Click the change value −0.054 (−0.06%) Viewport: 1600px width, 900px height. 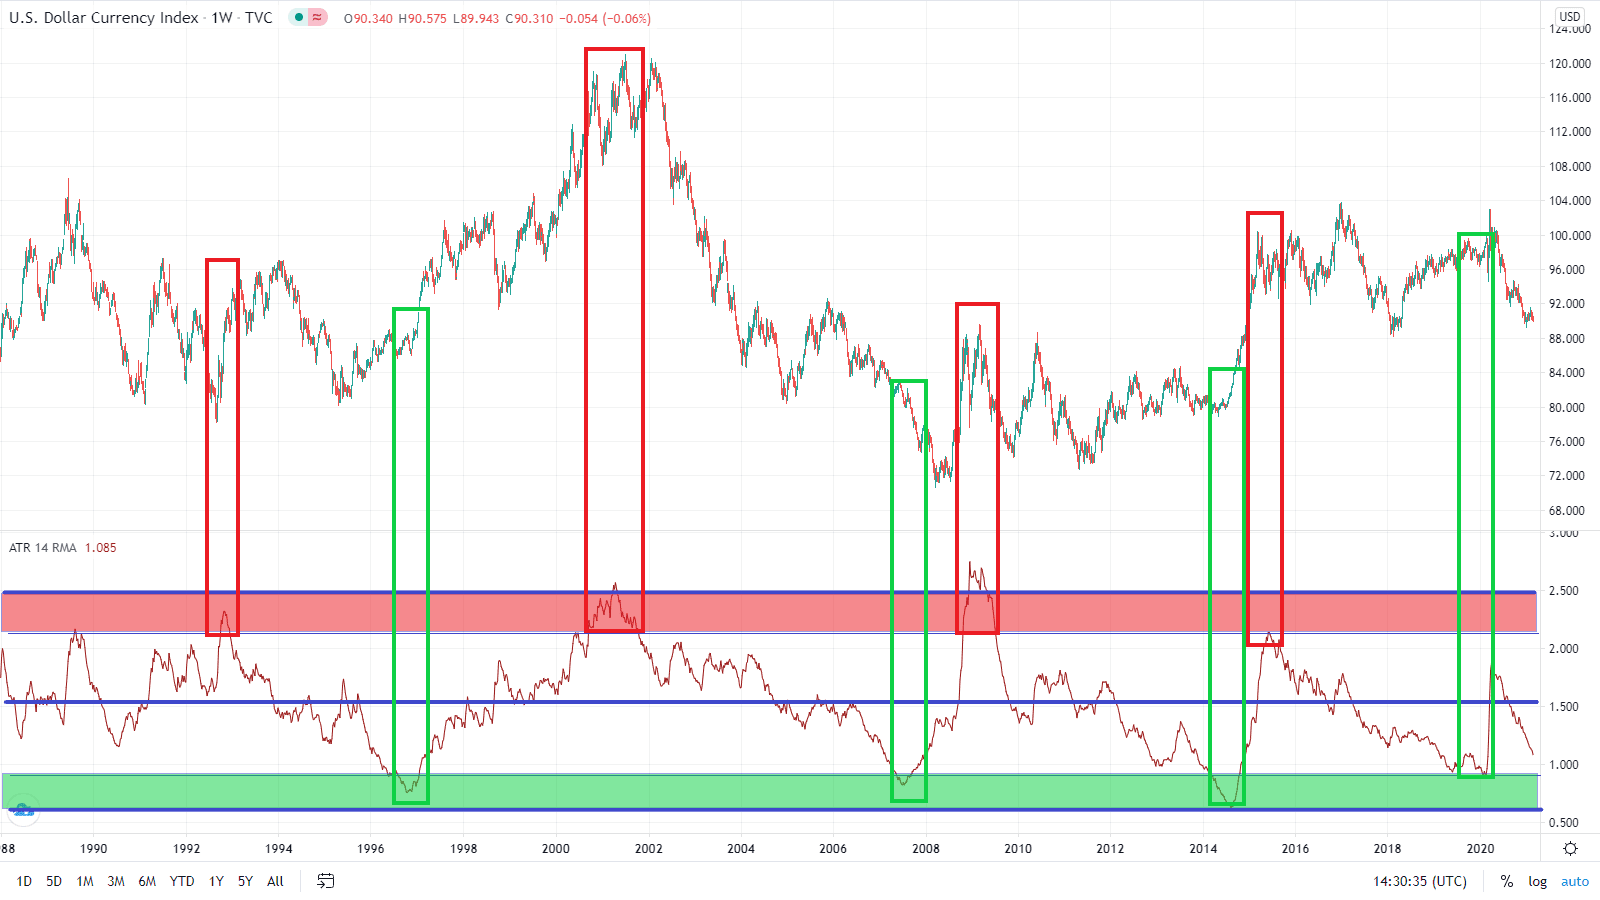tap(604, 19)
